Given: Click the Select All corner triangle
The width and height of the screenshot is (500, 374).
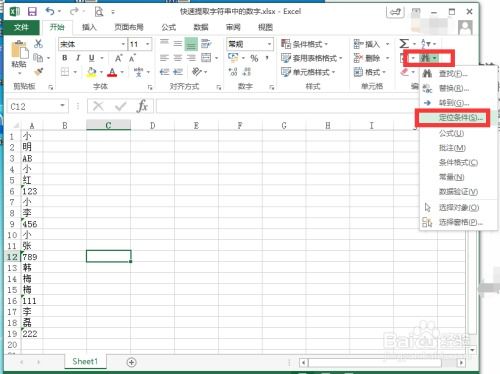Looking at the screenshot, I should click(x=15, y=126).
